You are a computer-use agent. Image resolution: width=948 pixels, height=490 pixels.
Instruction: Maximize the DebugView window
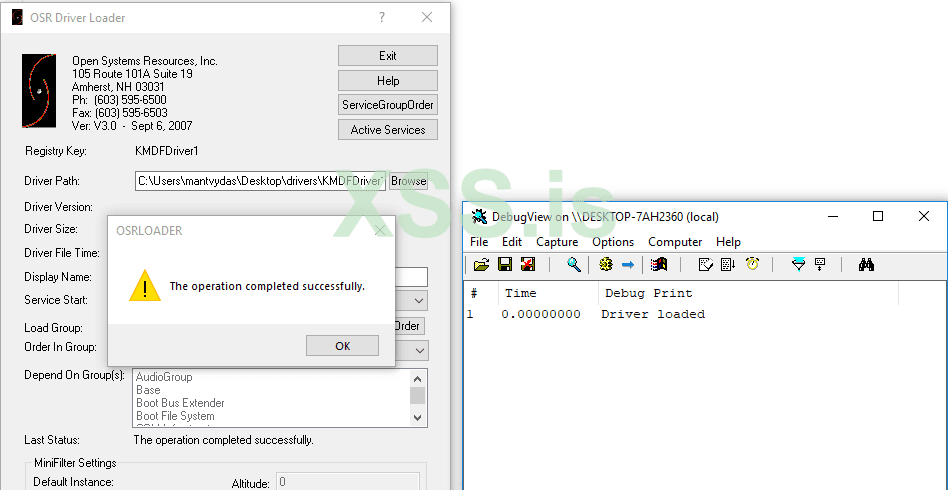click(878, 216)
